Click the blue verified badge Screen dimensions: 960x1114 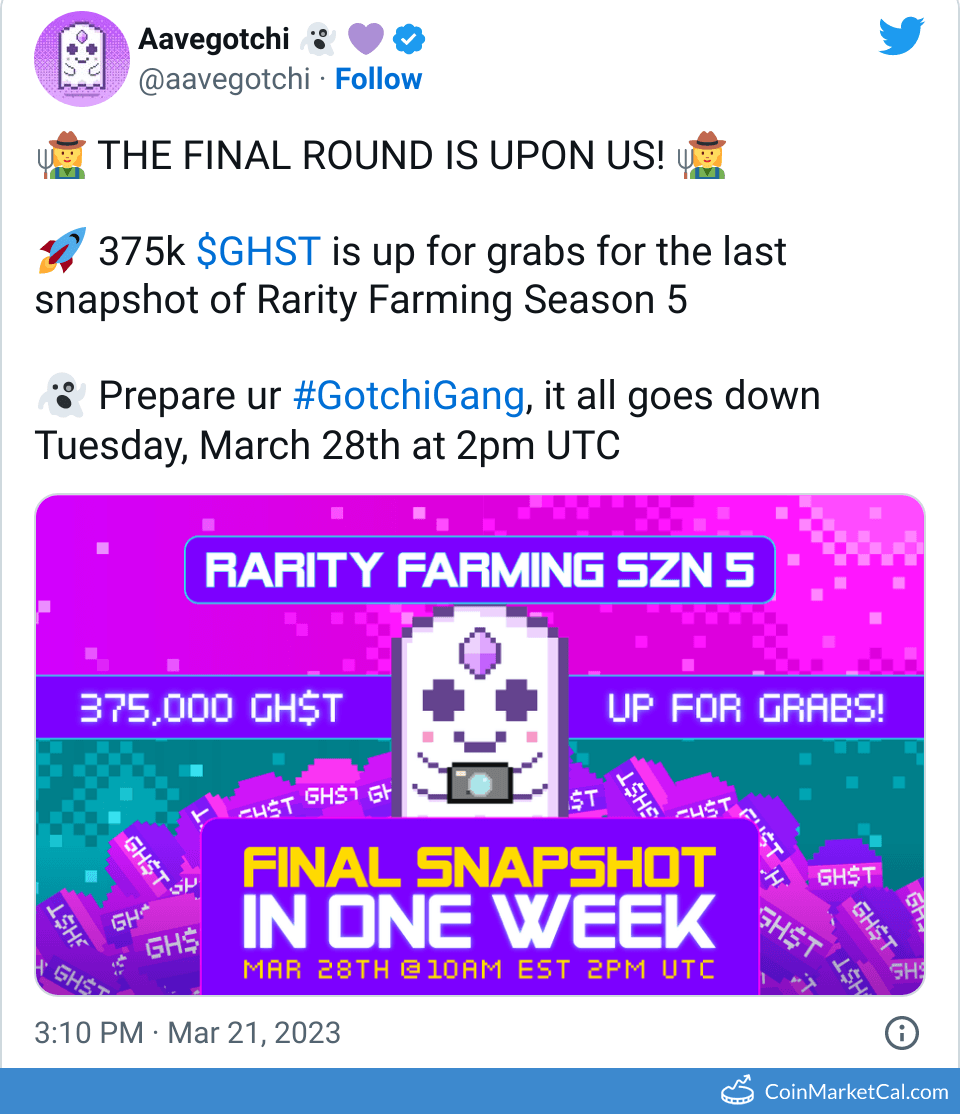tap(409, 39)
